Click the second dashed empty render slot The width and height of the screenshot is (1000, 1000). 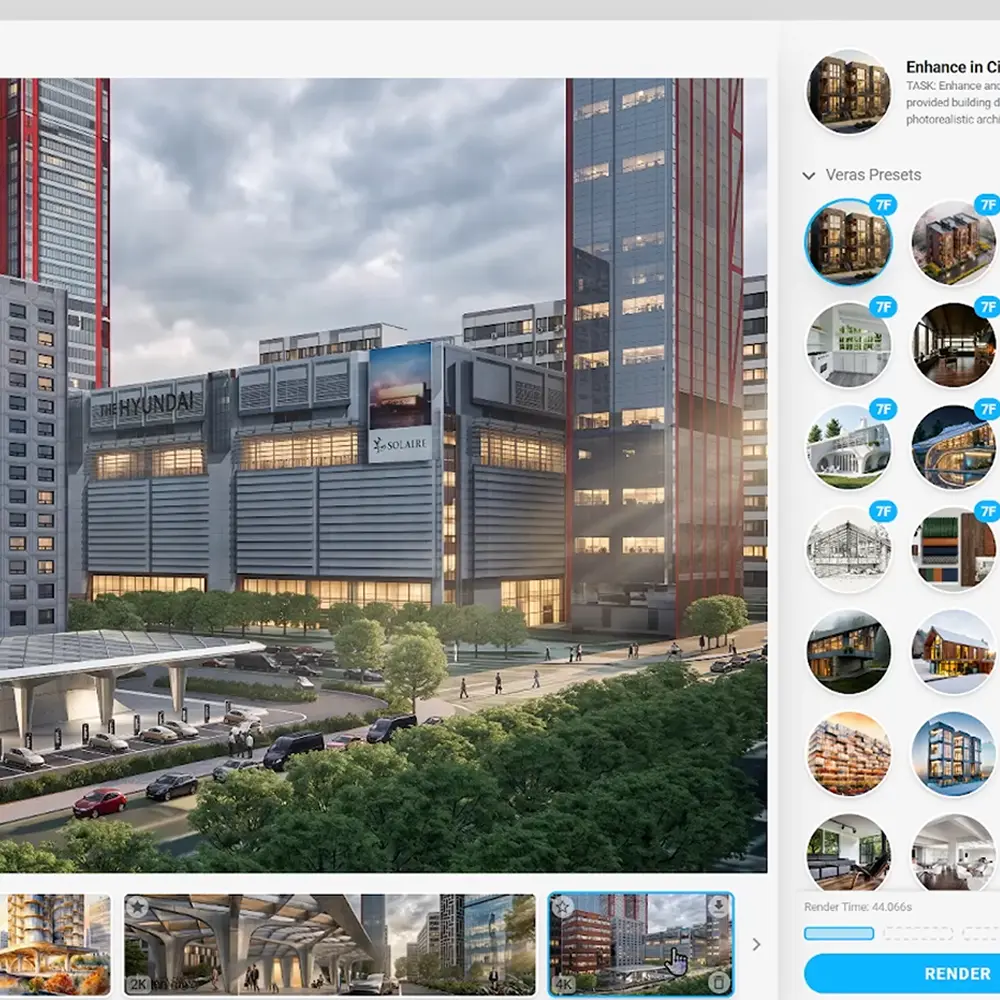(918, 934)
